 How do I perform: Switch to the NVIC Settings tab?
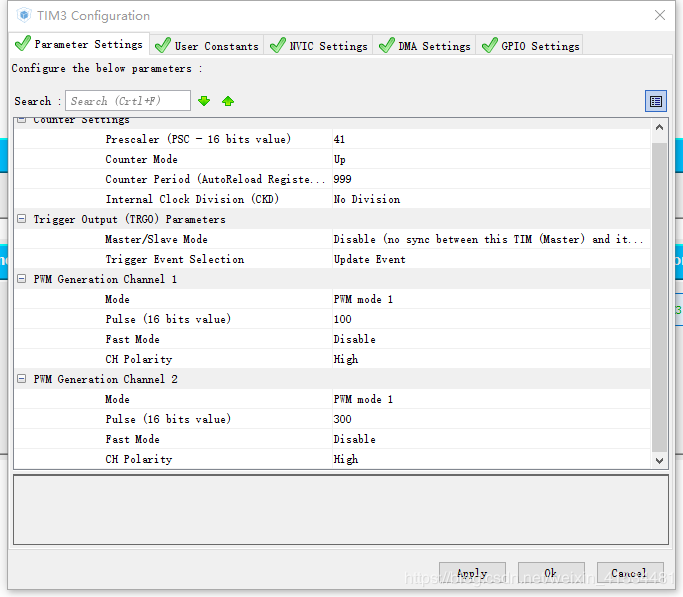[x=318, y=46]
